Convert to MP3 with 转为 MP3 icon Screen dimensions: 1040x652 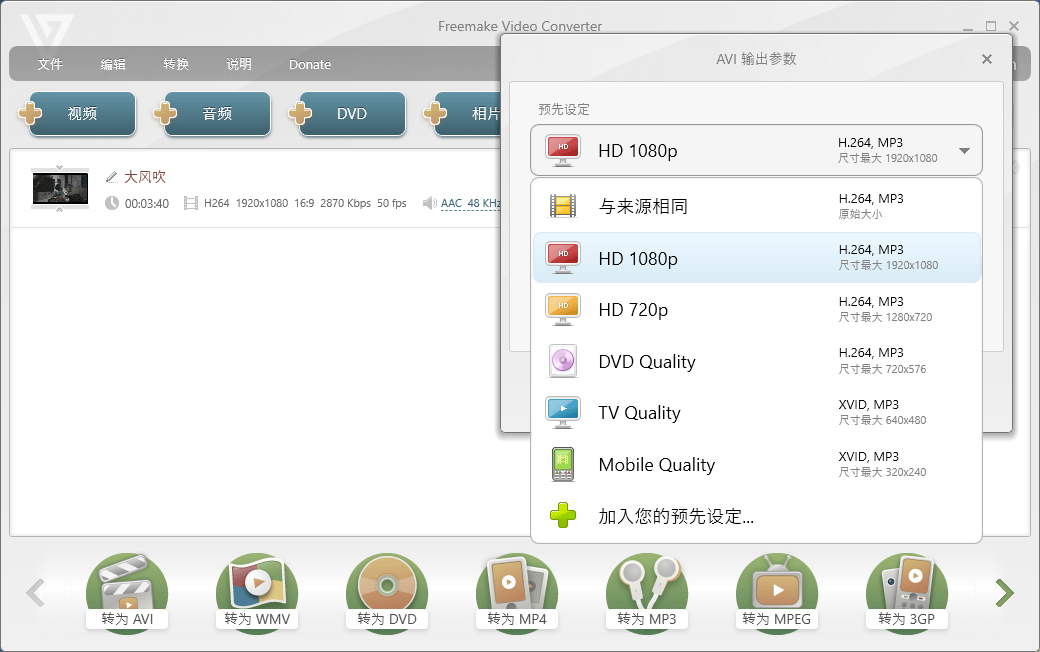coord(647,592)
